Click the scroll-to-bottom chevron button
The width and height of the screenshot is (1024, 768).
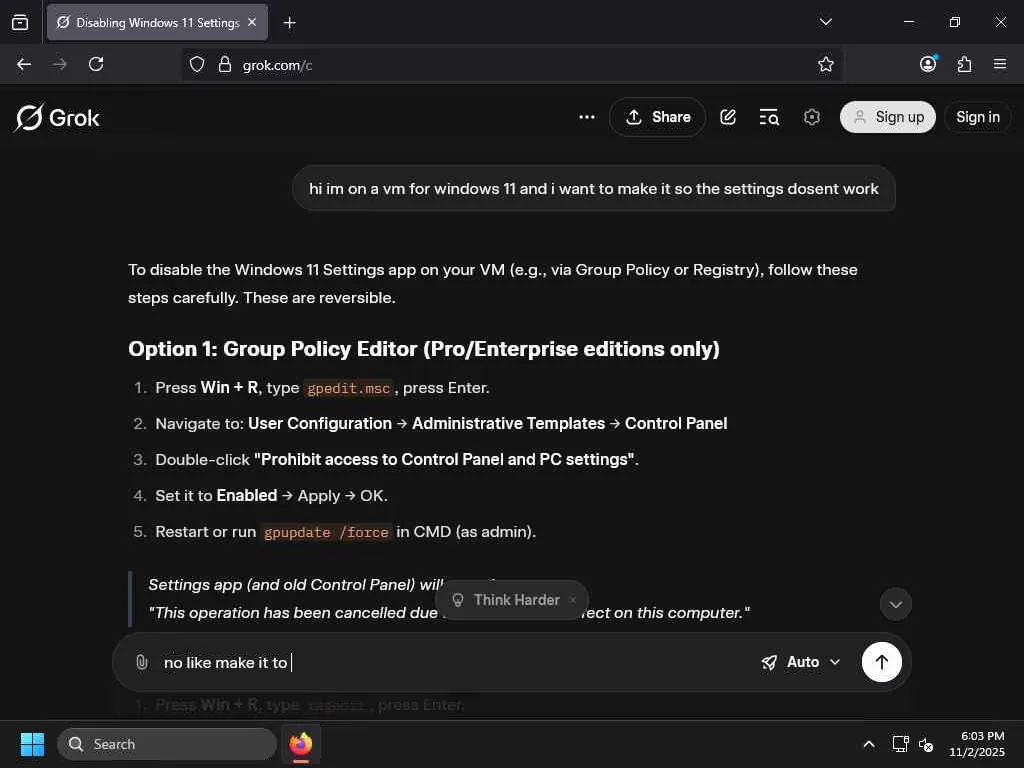(895, 604)
